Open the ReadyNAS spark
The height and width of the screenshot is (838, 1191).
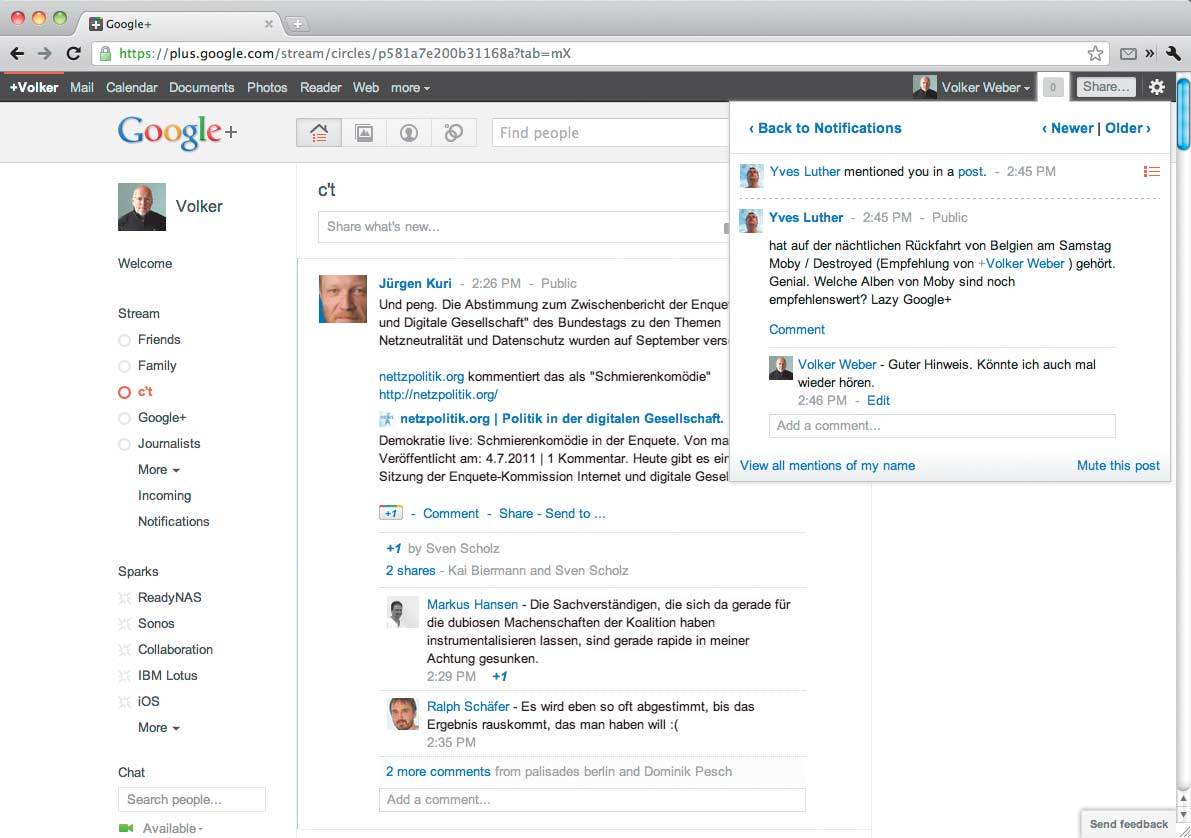pos(169,598)
